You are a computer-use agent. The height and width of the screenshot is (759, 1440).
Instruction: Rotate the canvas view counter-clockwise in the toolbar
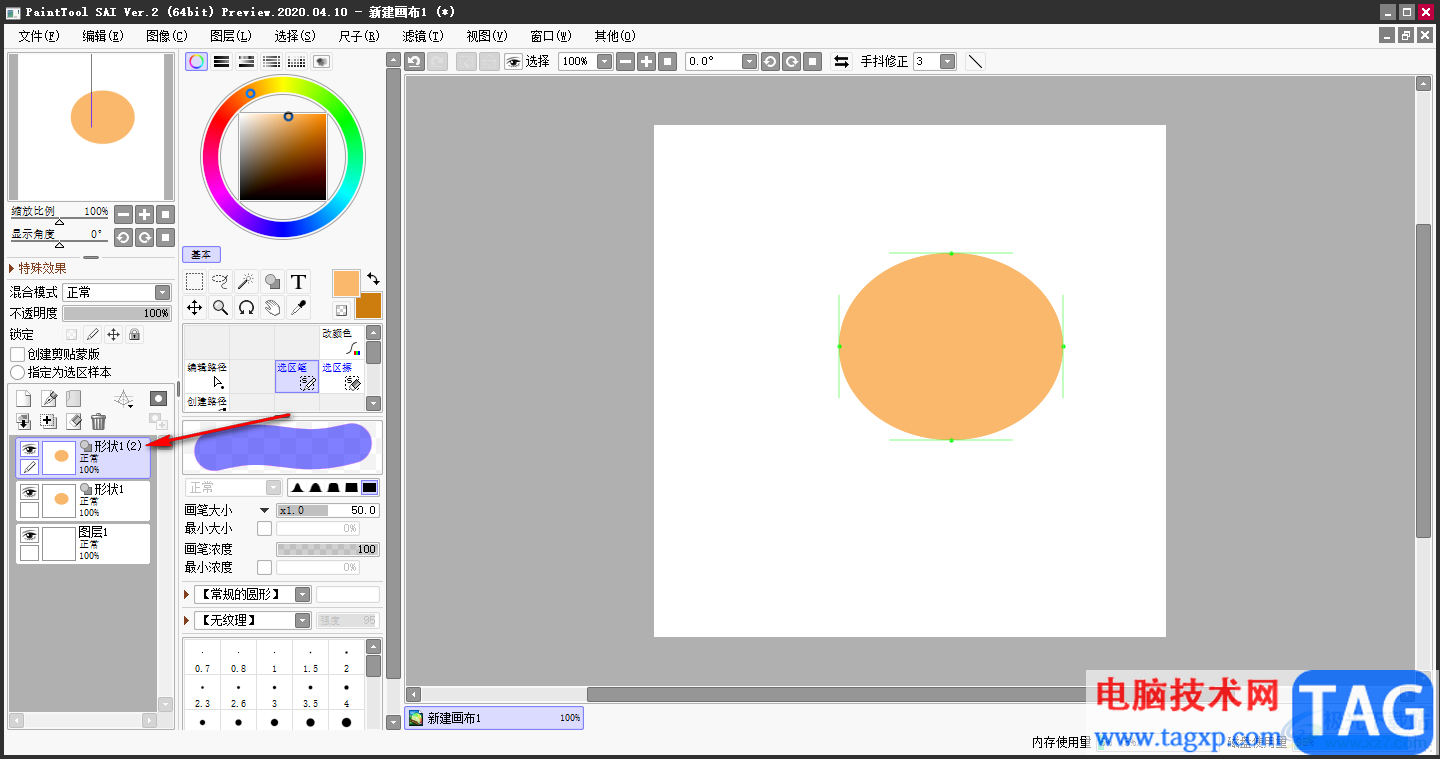click(x=770, y=62)
